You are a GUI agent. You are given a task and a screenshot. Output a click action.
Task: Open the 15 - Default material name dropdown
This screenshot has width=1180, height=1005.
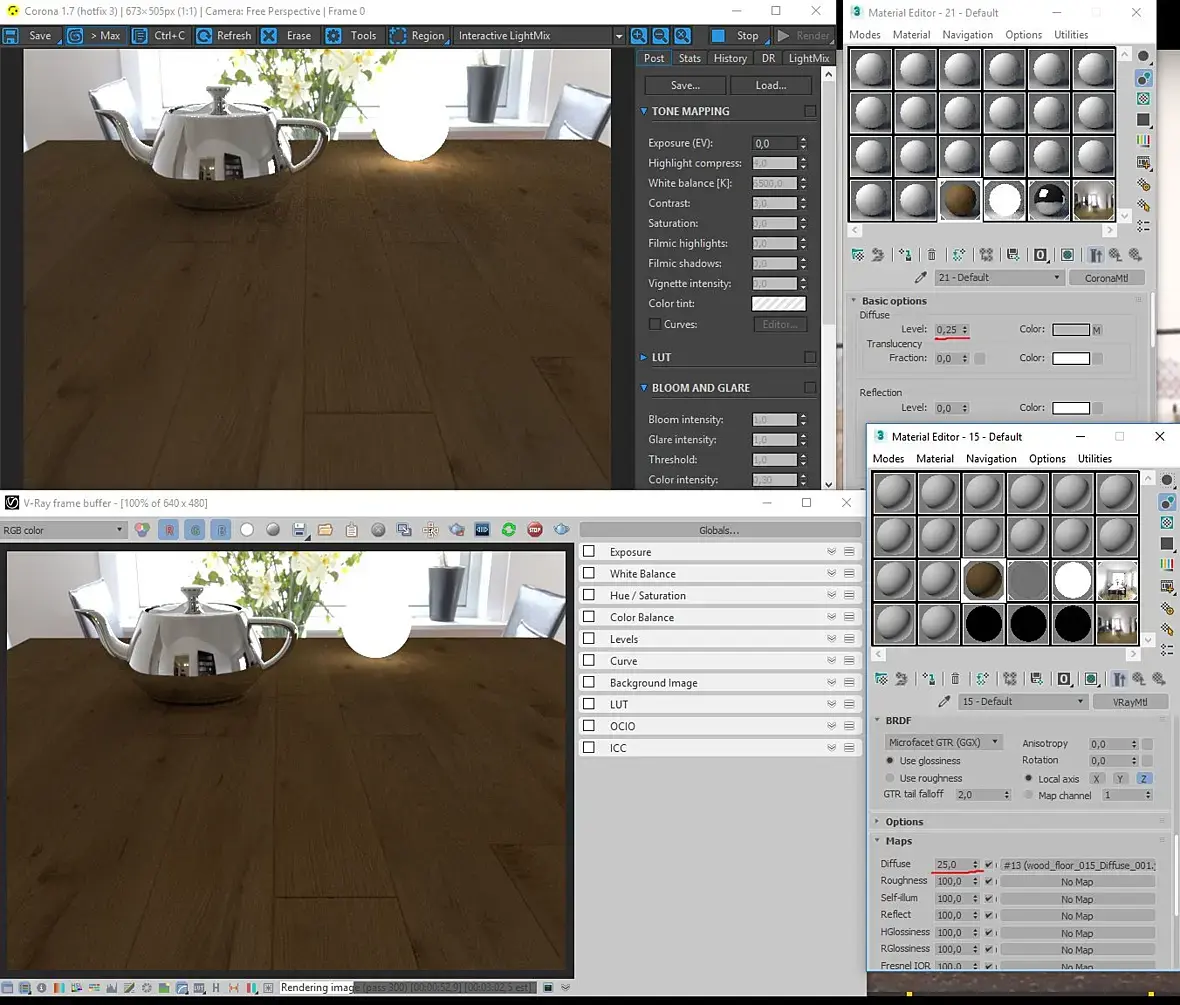1022,702
